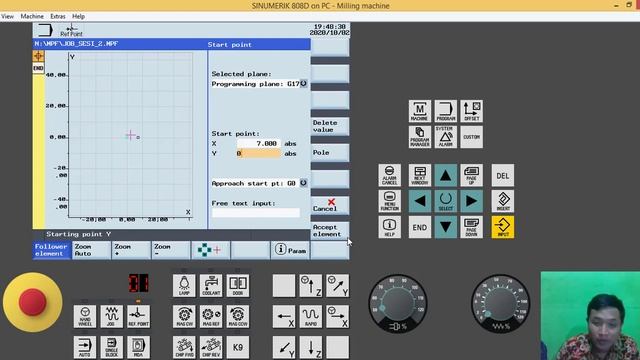This screenshot has height=360, width=640.
Task: Click the Zoom - softkey
Action: click(170, 250)
